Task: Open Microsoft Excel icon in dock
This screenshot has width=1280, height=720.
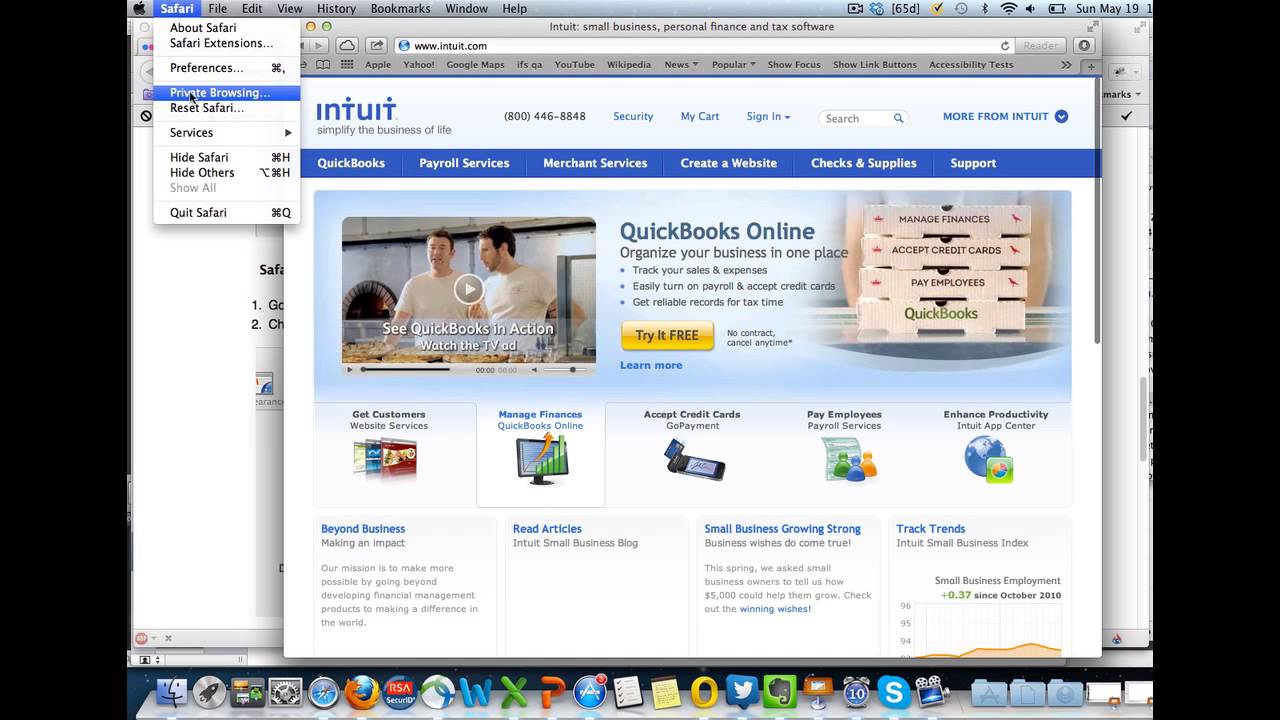Action: [x=514, y=691]
